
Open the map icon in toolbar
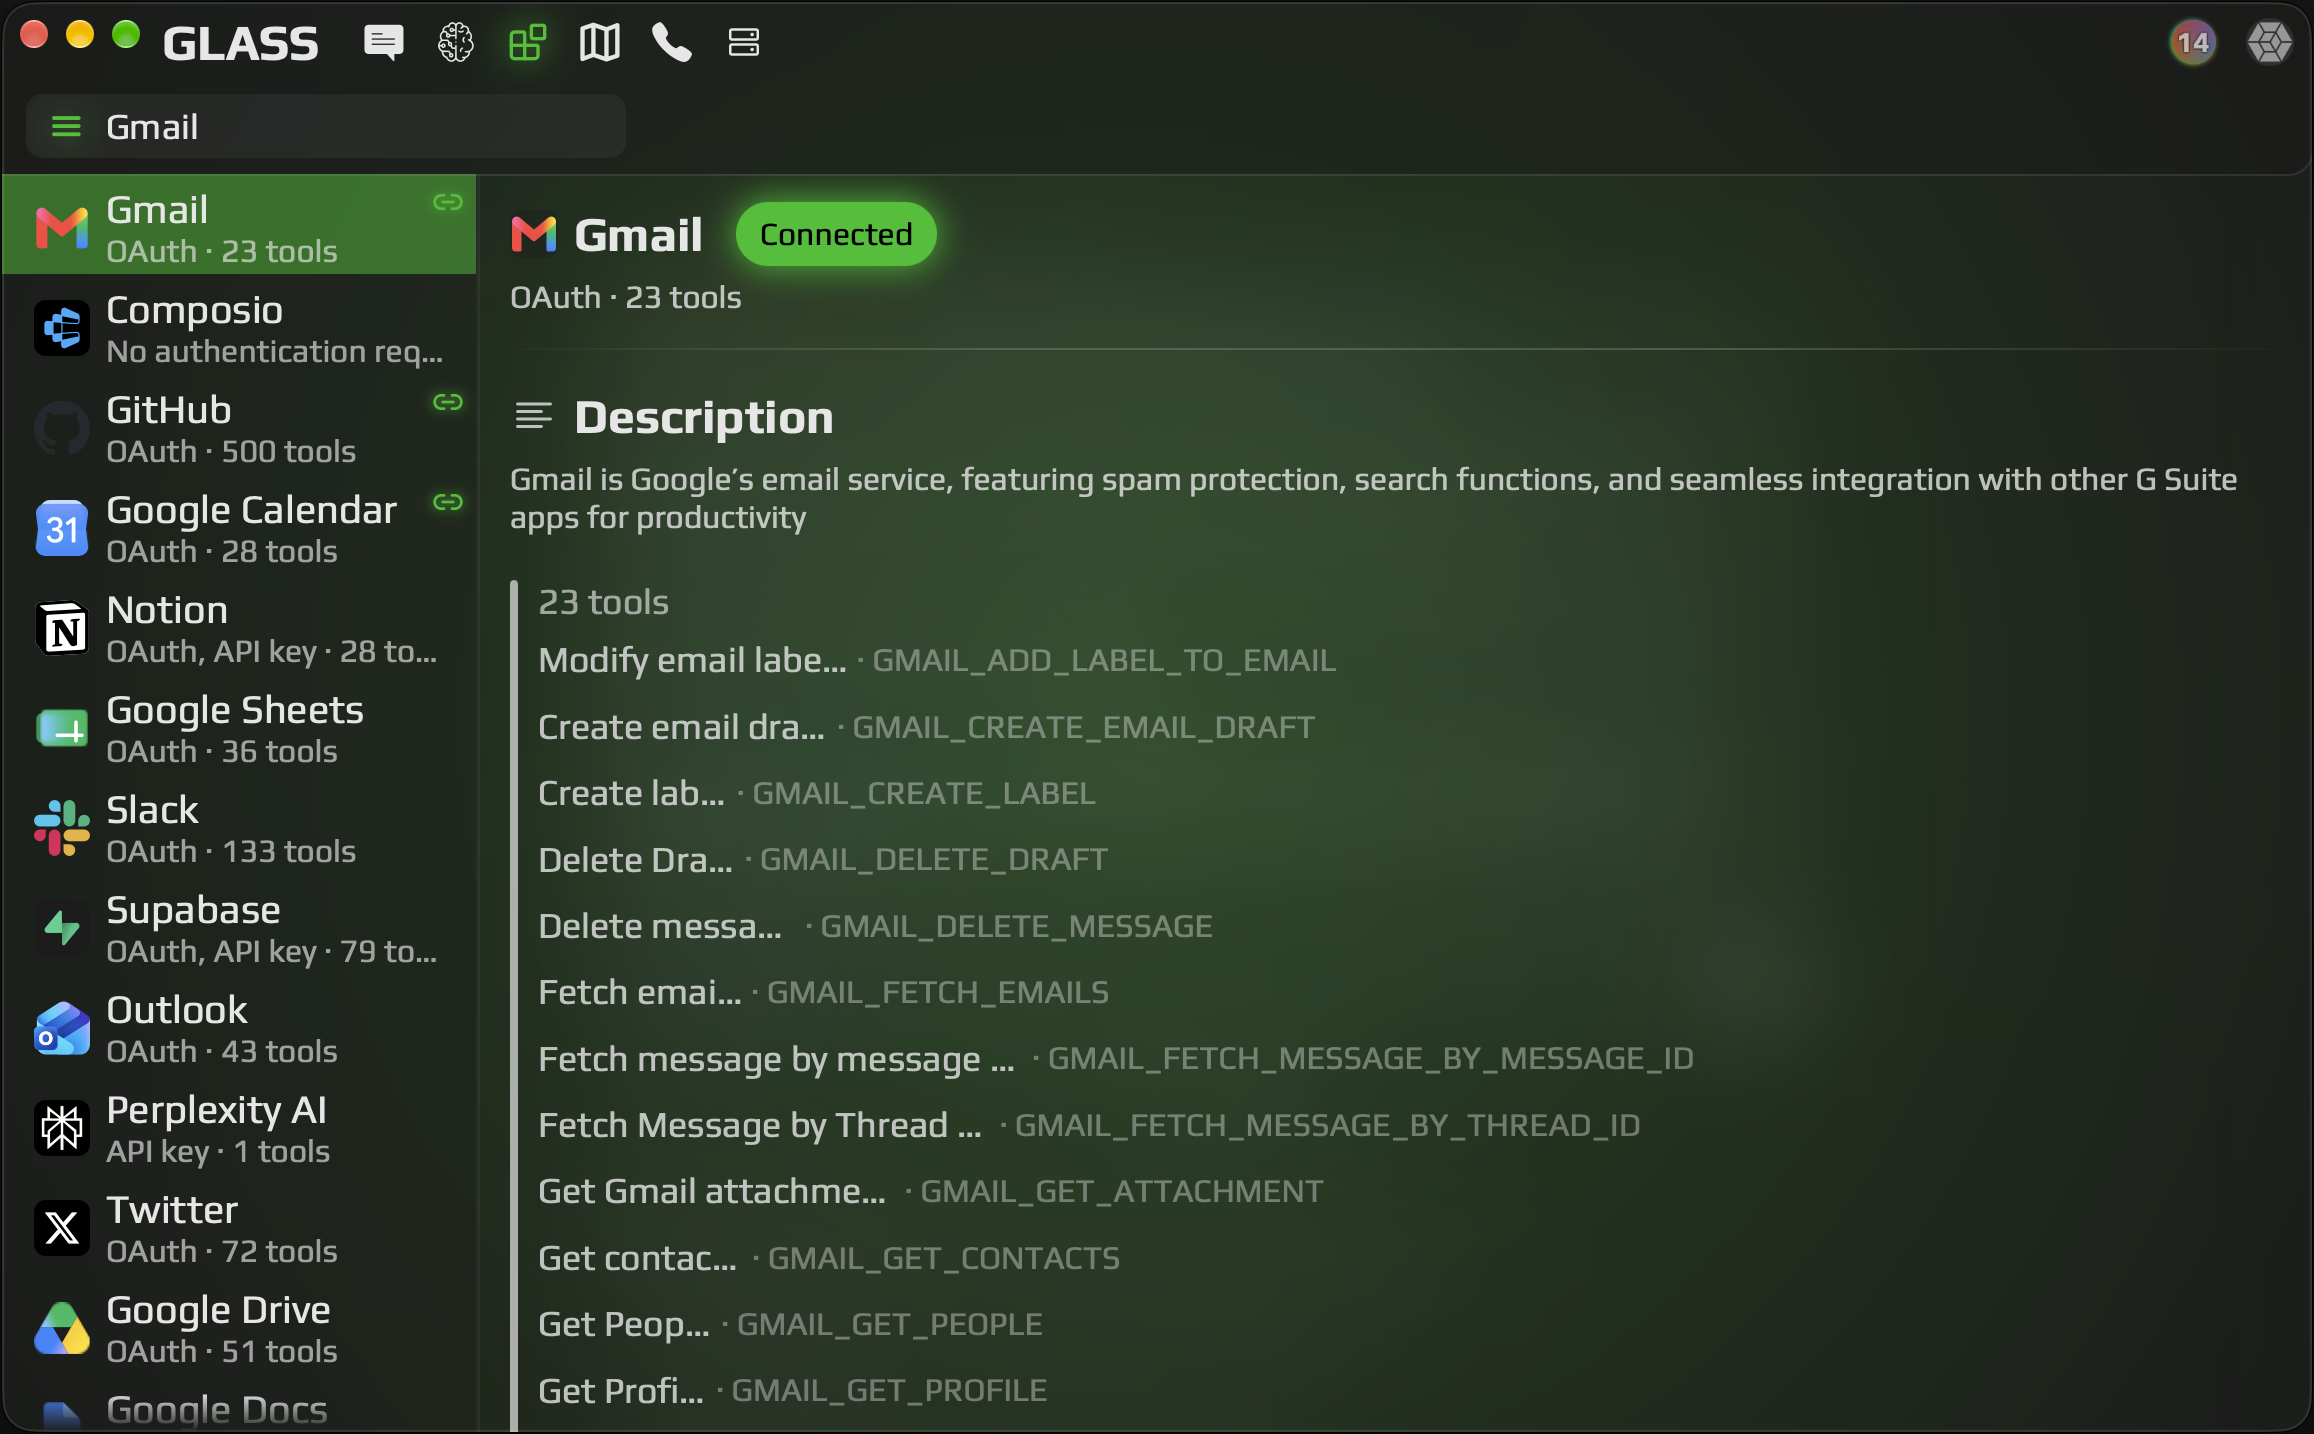[600, 43]
